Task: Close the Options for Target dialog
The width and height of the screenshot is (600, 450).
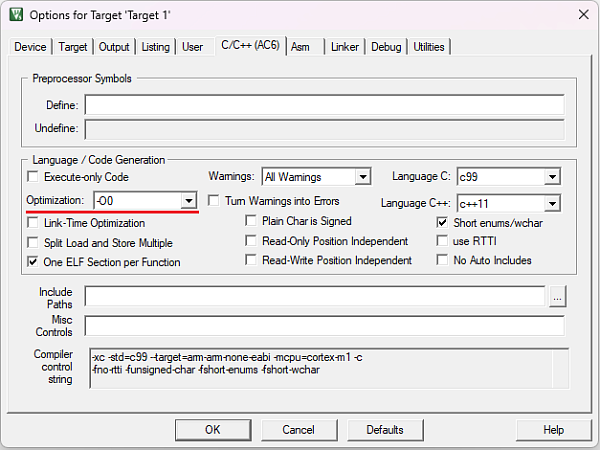Action: click(582, 13)
